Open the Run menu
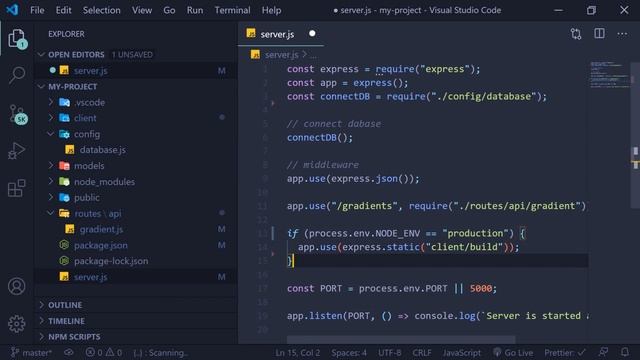The height and width of the screenshot is (360, 640). (x=195, y=10)
